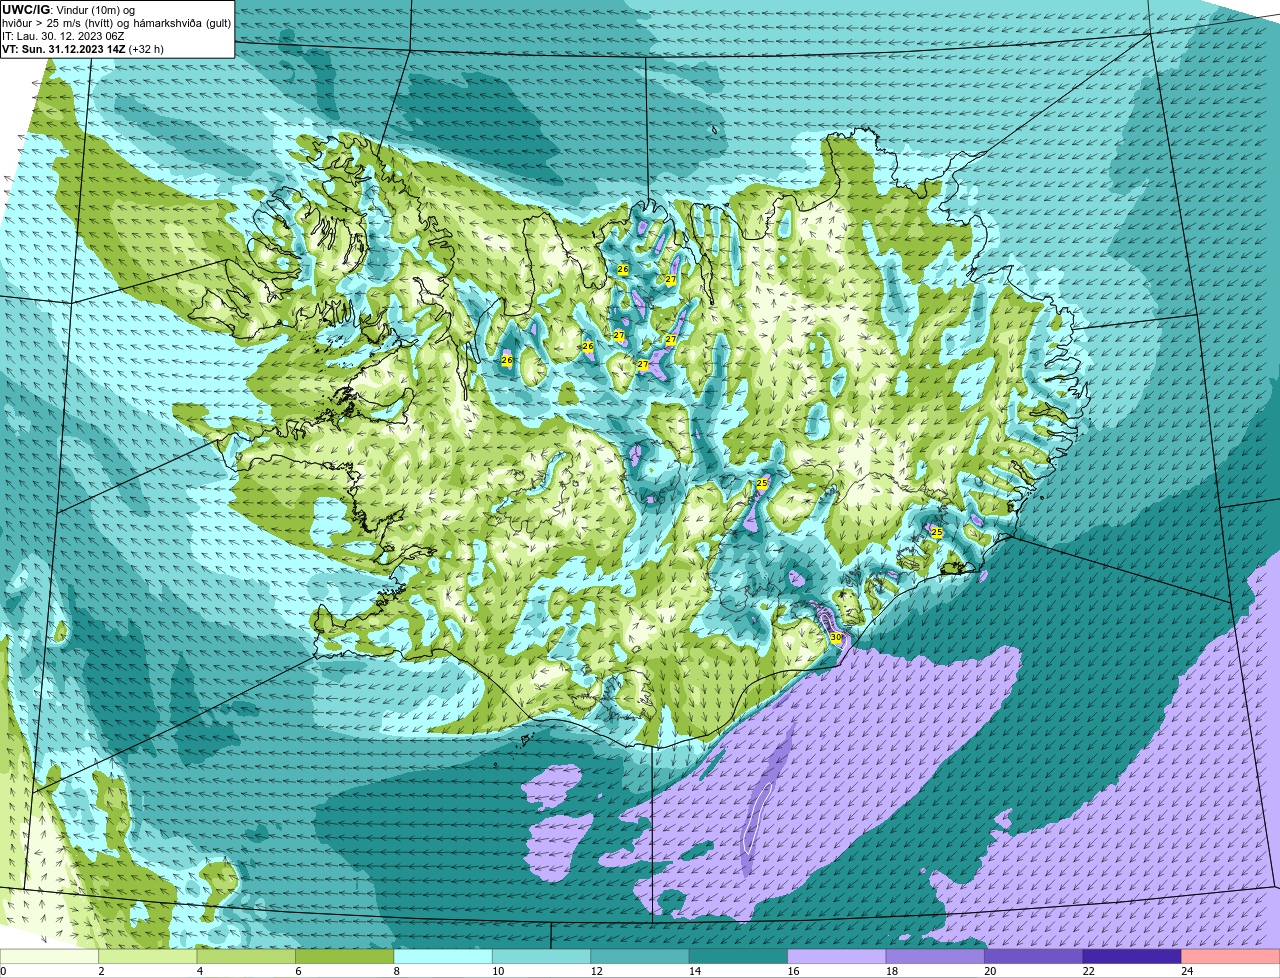Click the violet 20–22 m/s legend swatch
Viewport: 1280px width, 978px height.
(x=1034, y=957)
